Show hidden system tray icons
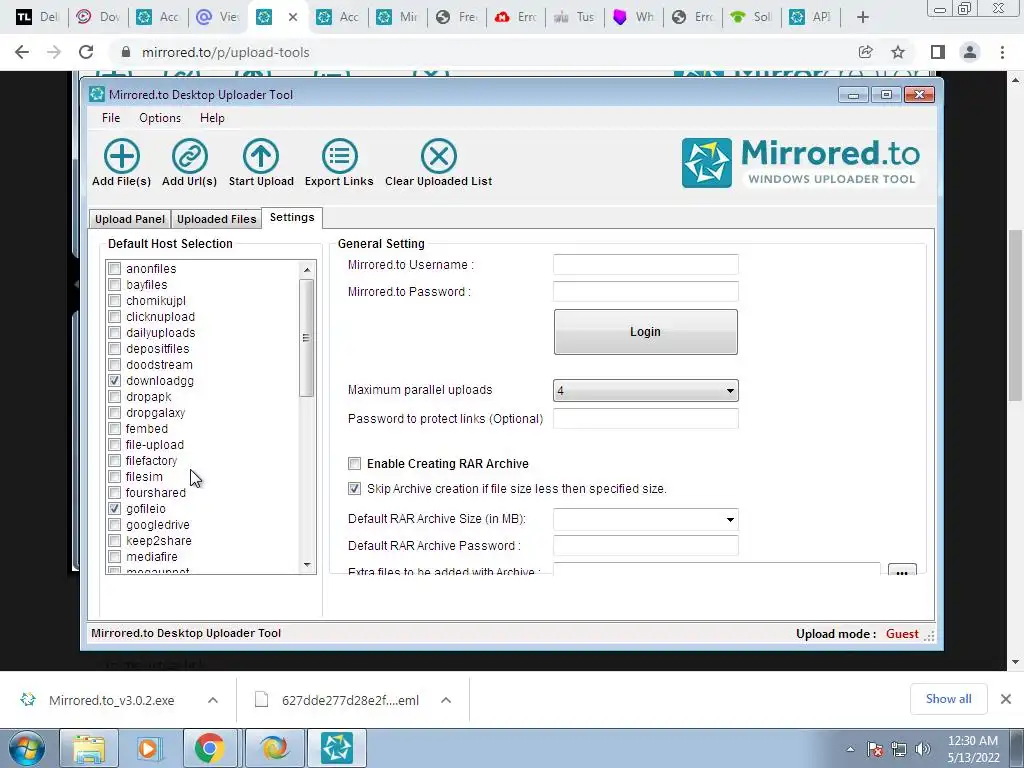The width and height of the screenshot is (1024, 768). pos(850,749)
